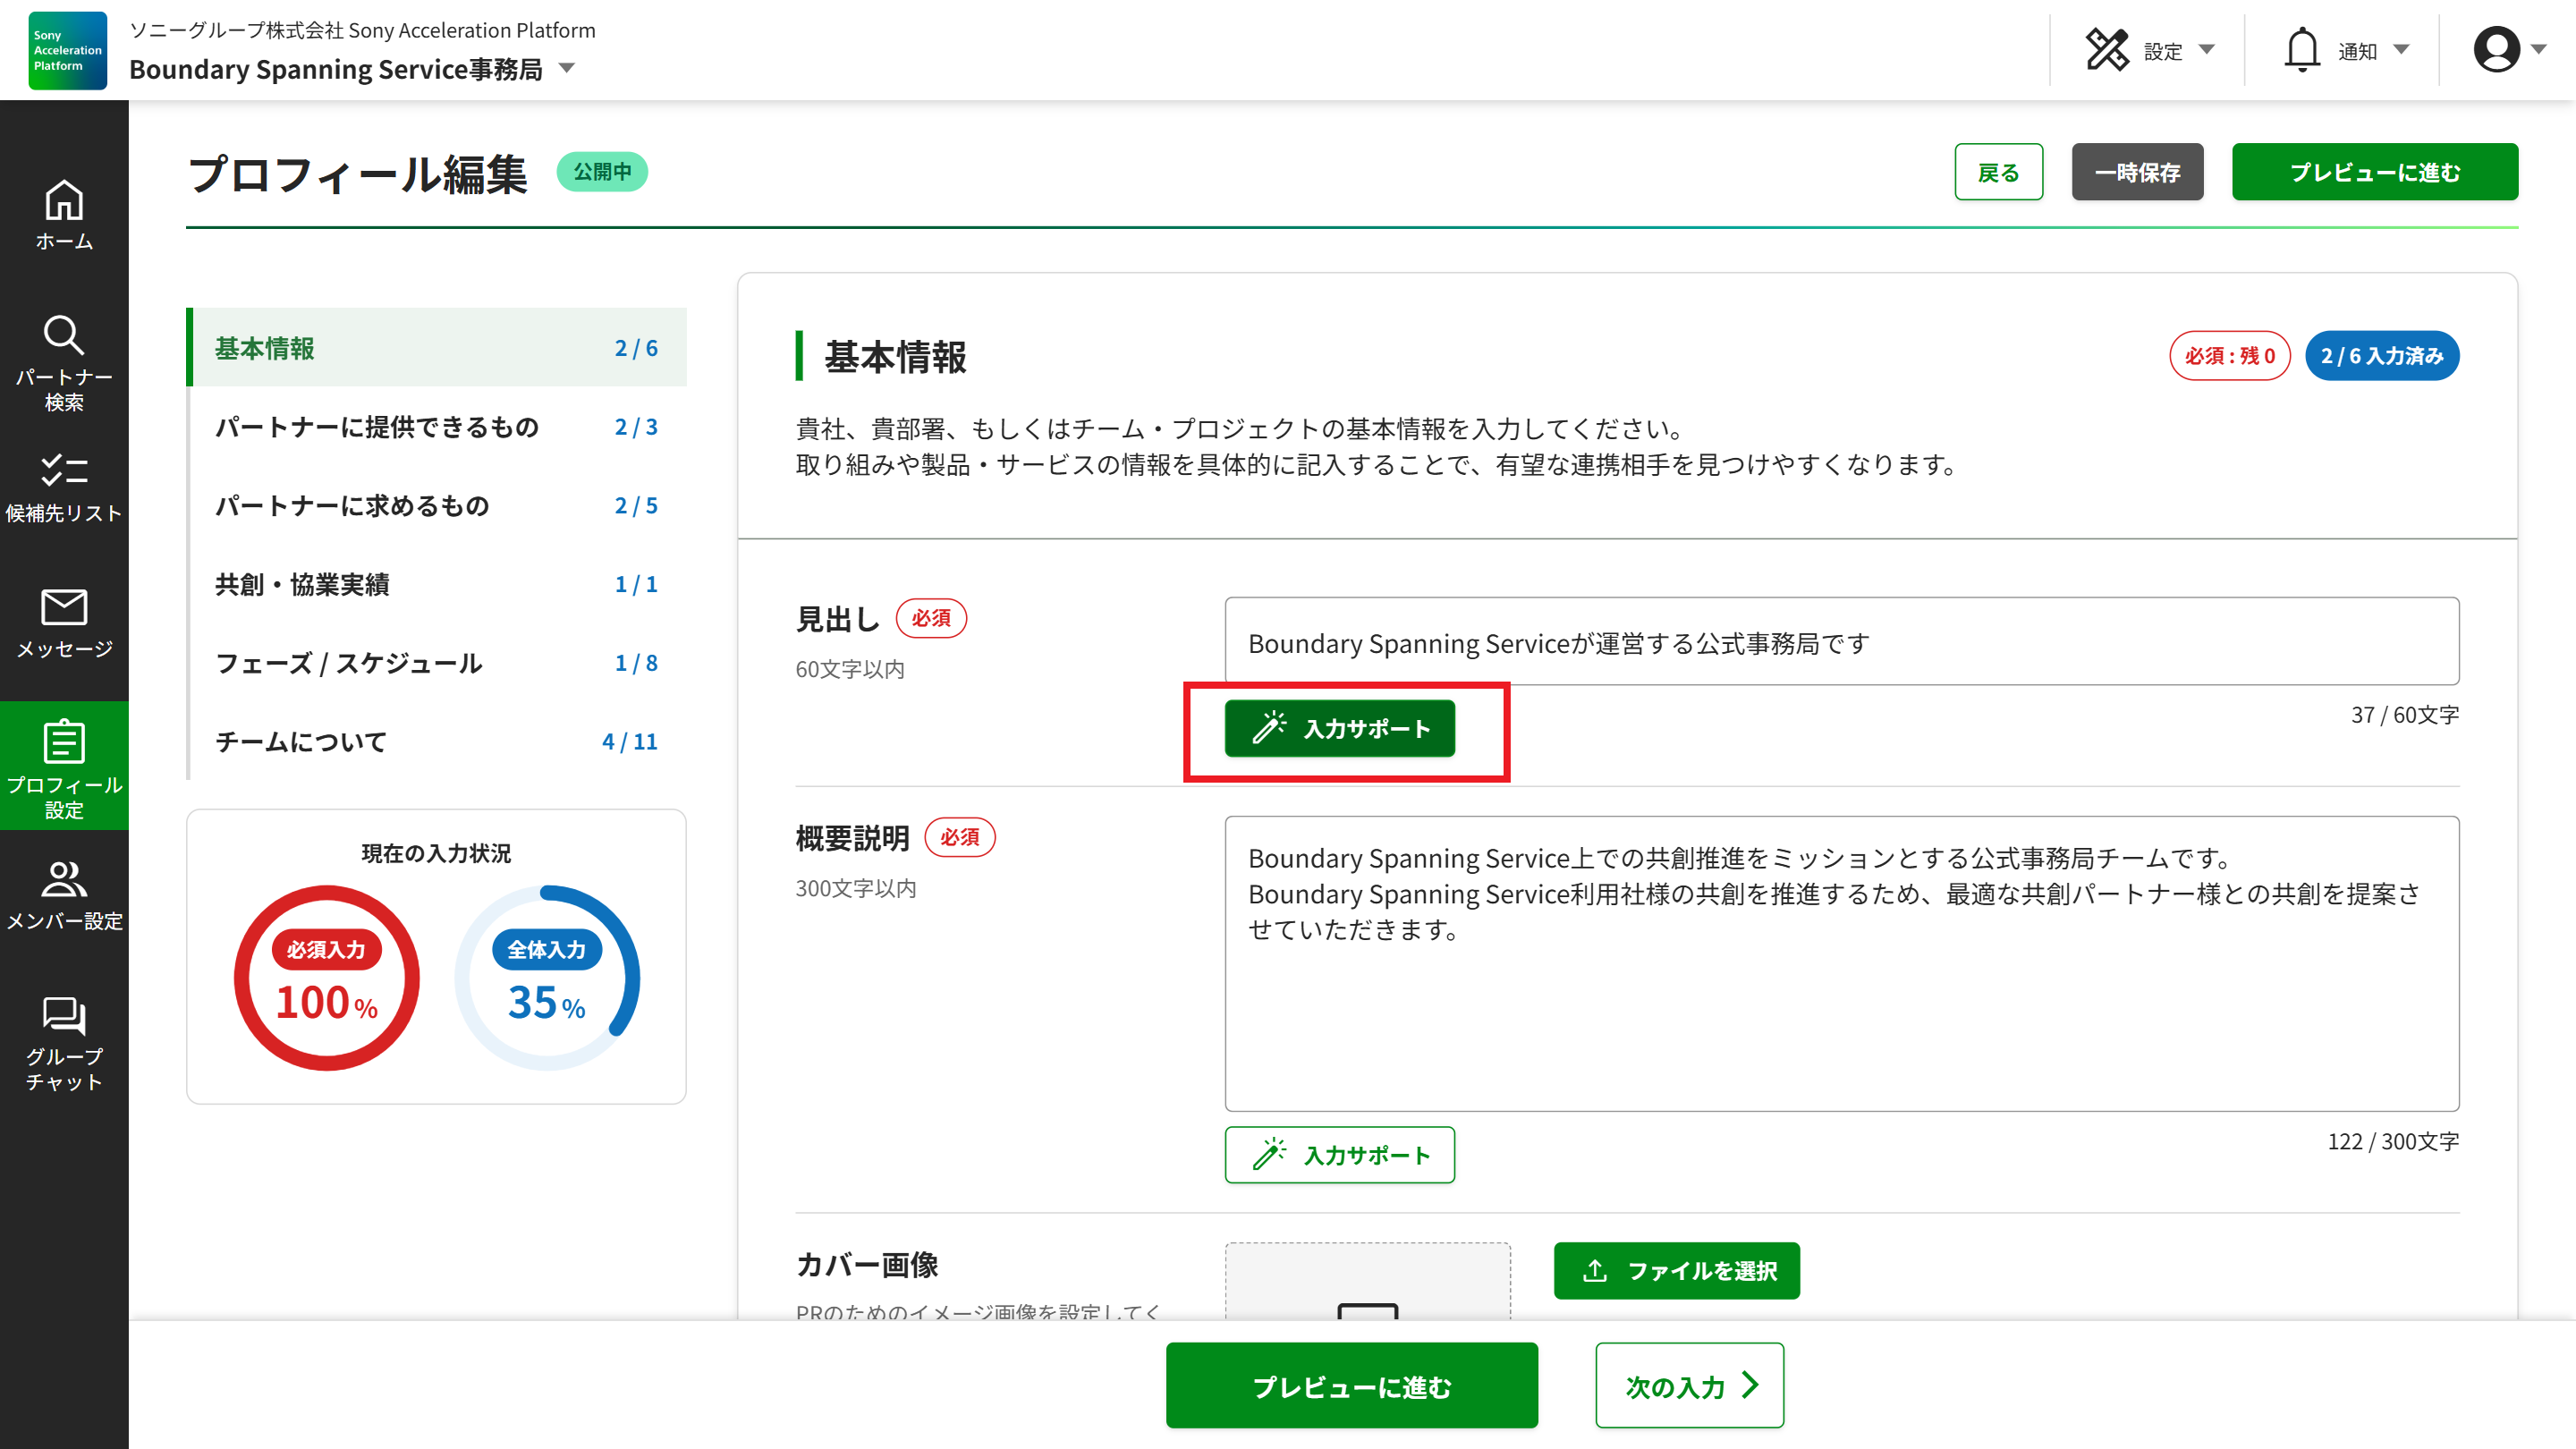
Task: Open Messages envelope icon
Action: pos(64,607)
